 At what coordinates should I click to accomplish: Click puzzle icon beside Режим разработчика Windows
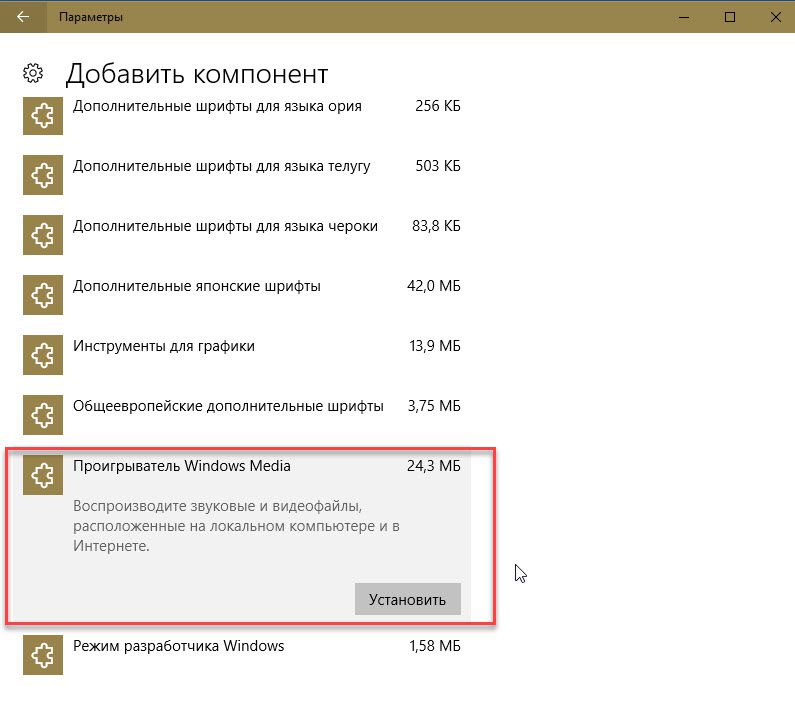[x=42, y=655]
